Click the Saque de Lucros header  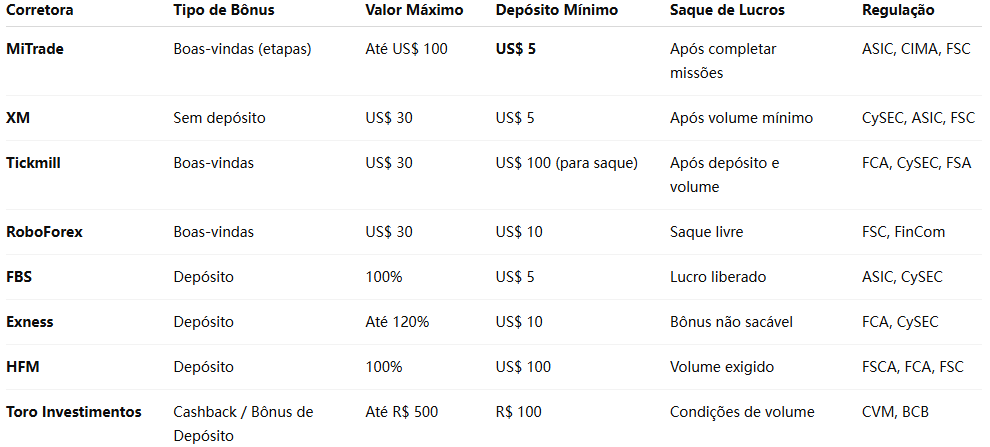pyautogui.click(x=727, y=10)
